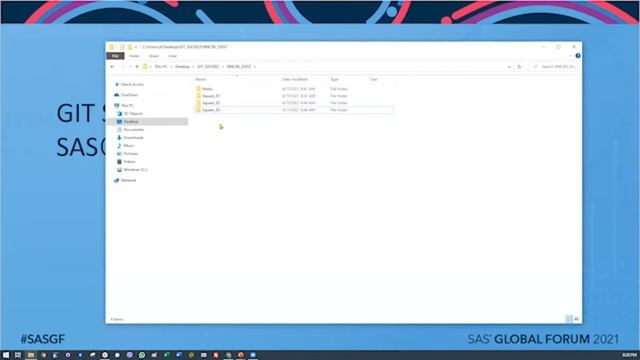Open Explorer help question-mark icon
The height and width of the screenshot is (360, 640).
[x=578, y=56]
